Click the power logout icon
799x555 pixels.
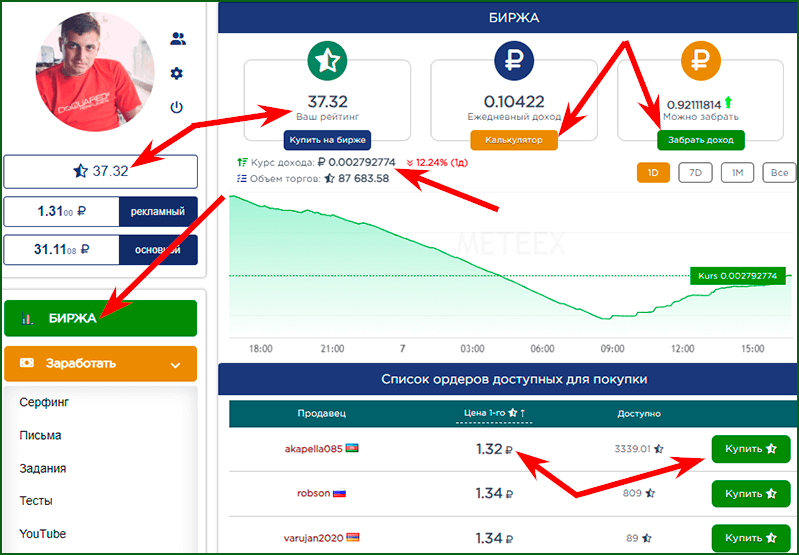(176, 108)
